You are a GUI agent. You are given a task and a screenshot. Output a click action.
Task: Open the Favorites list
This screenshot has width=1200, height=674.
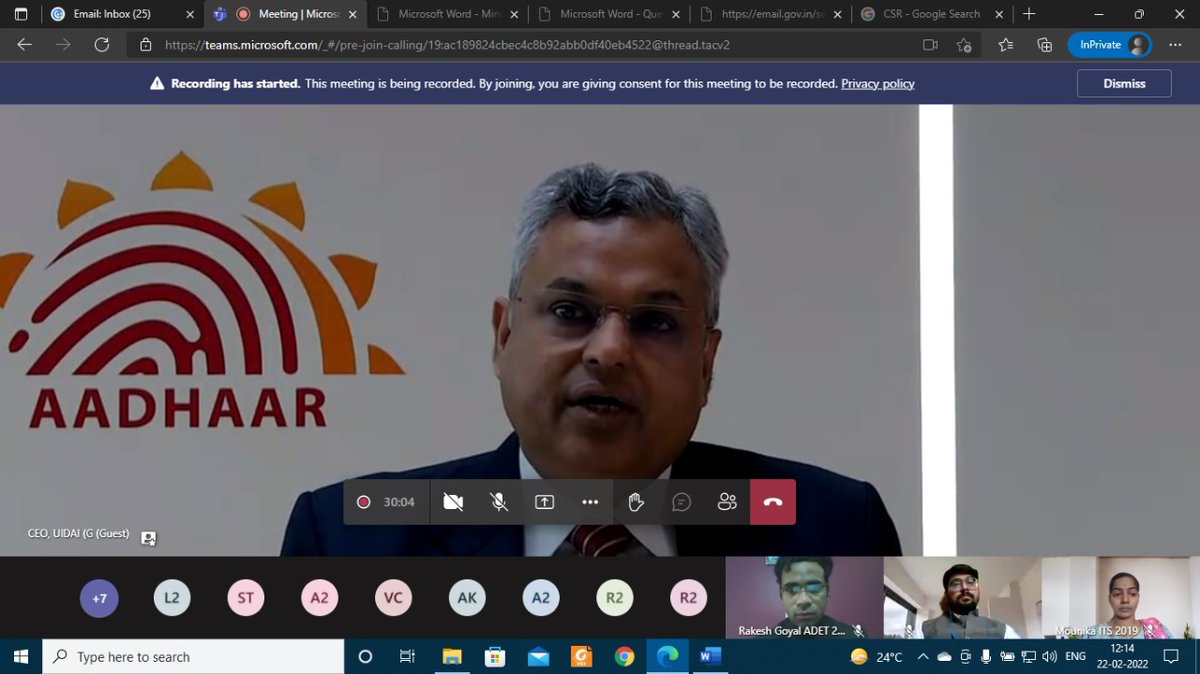click(x=1006, y=45)
